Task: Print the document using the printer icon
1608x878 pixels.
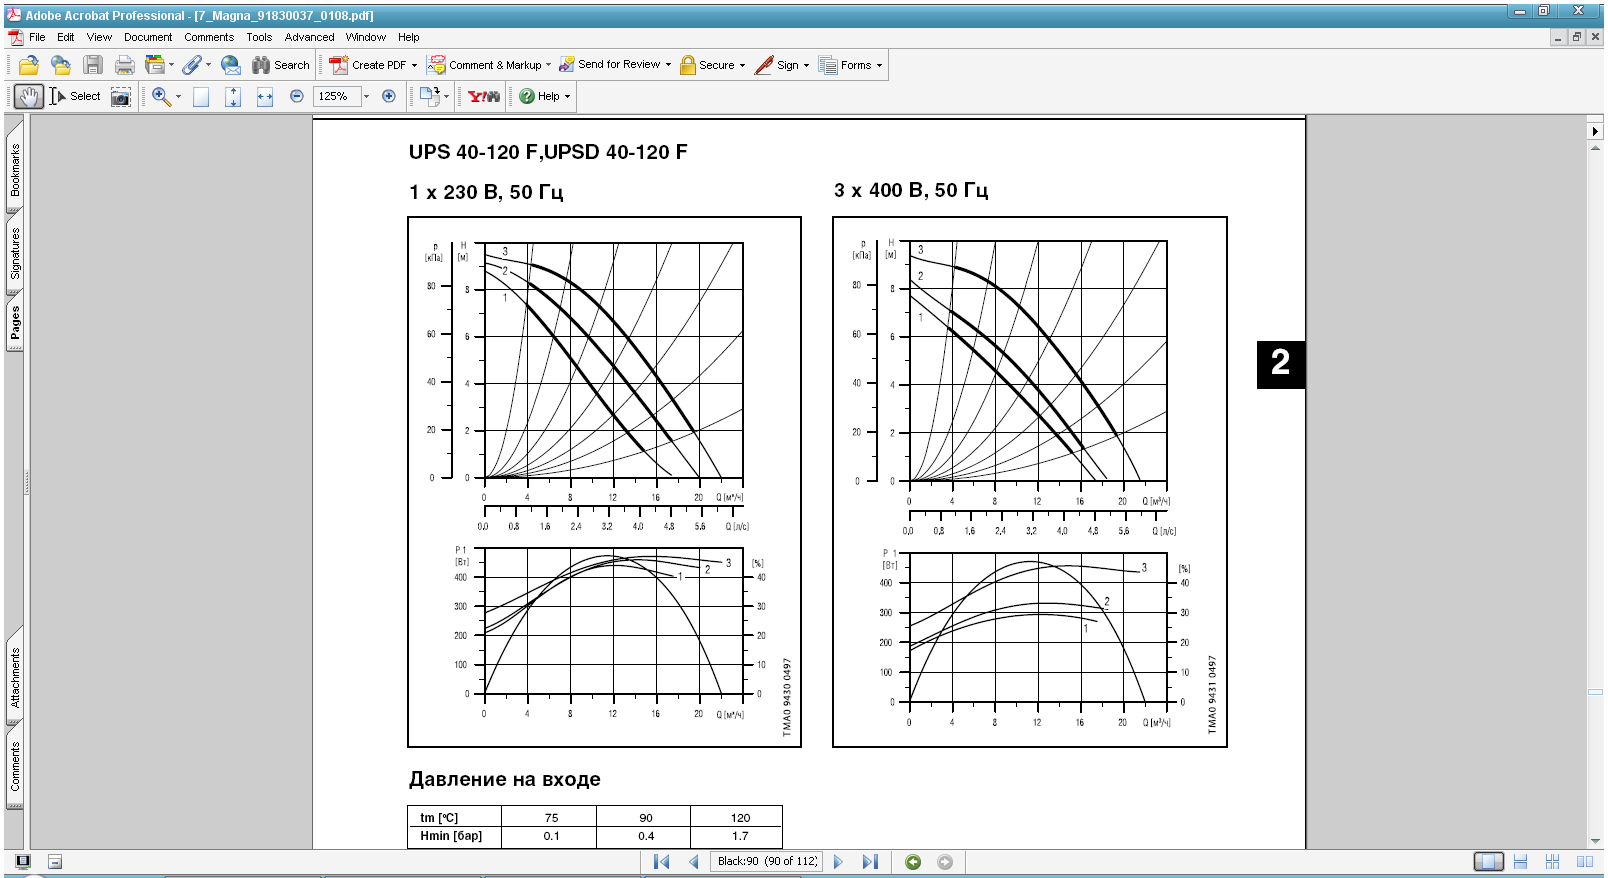Action: 125,65
